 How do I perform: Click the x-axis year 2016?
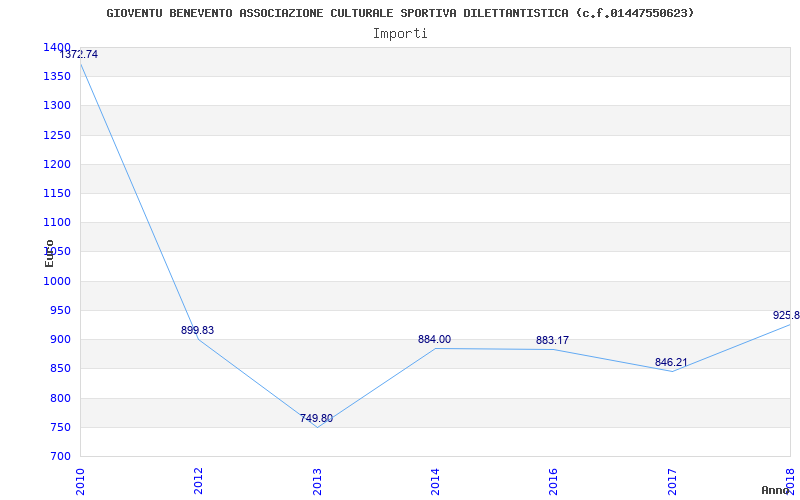coord(554,481)
